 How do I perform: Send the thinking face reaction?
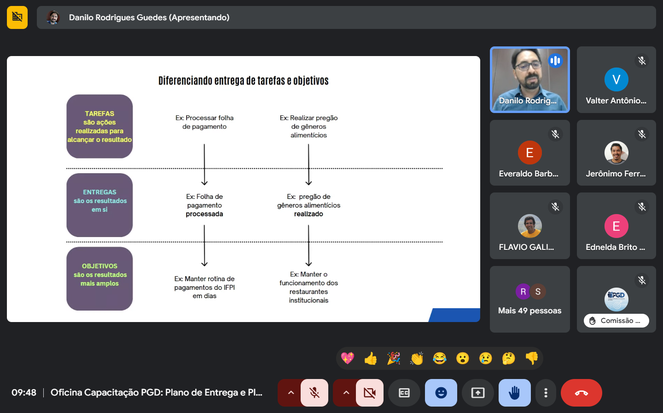click(509, 357)
